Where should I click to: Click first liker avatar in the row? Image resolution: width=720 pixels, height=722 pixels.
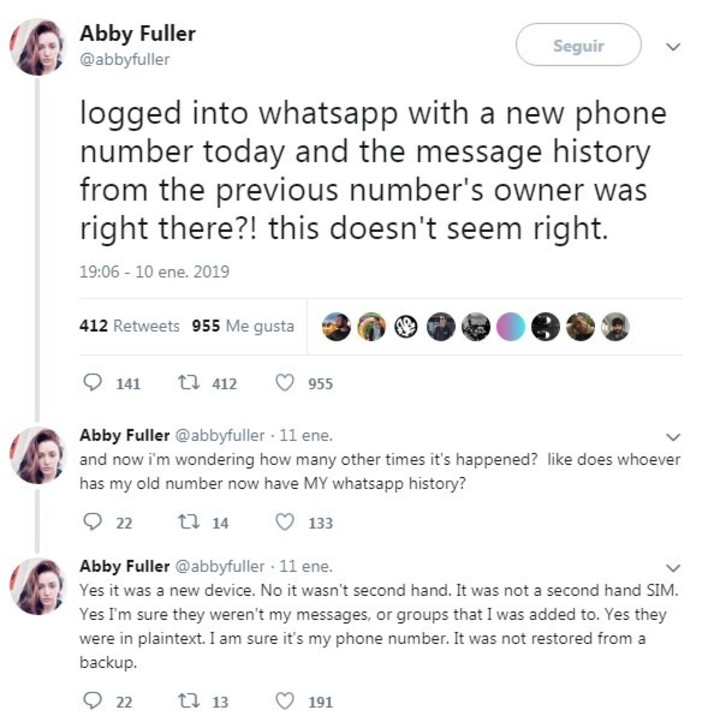[x=336, y=327]
